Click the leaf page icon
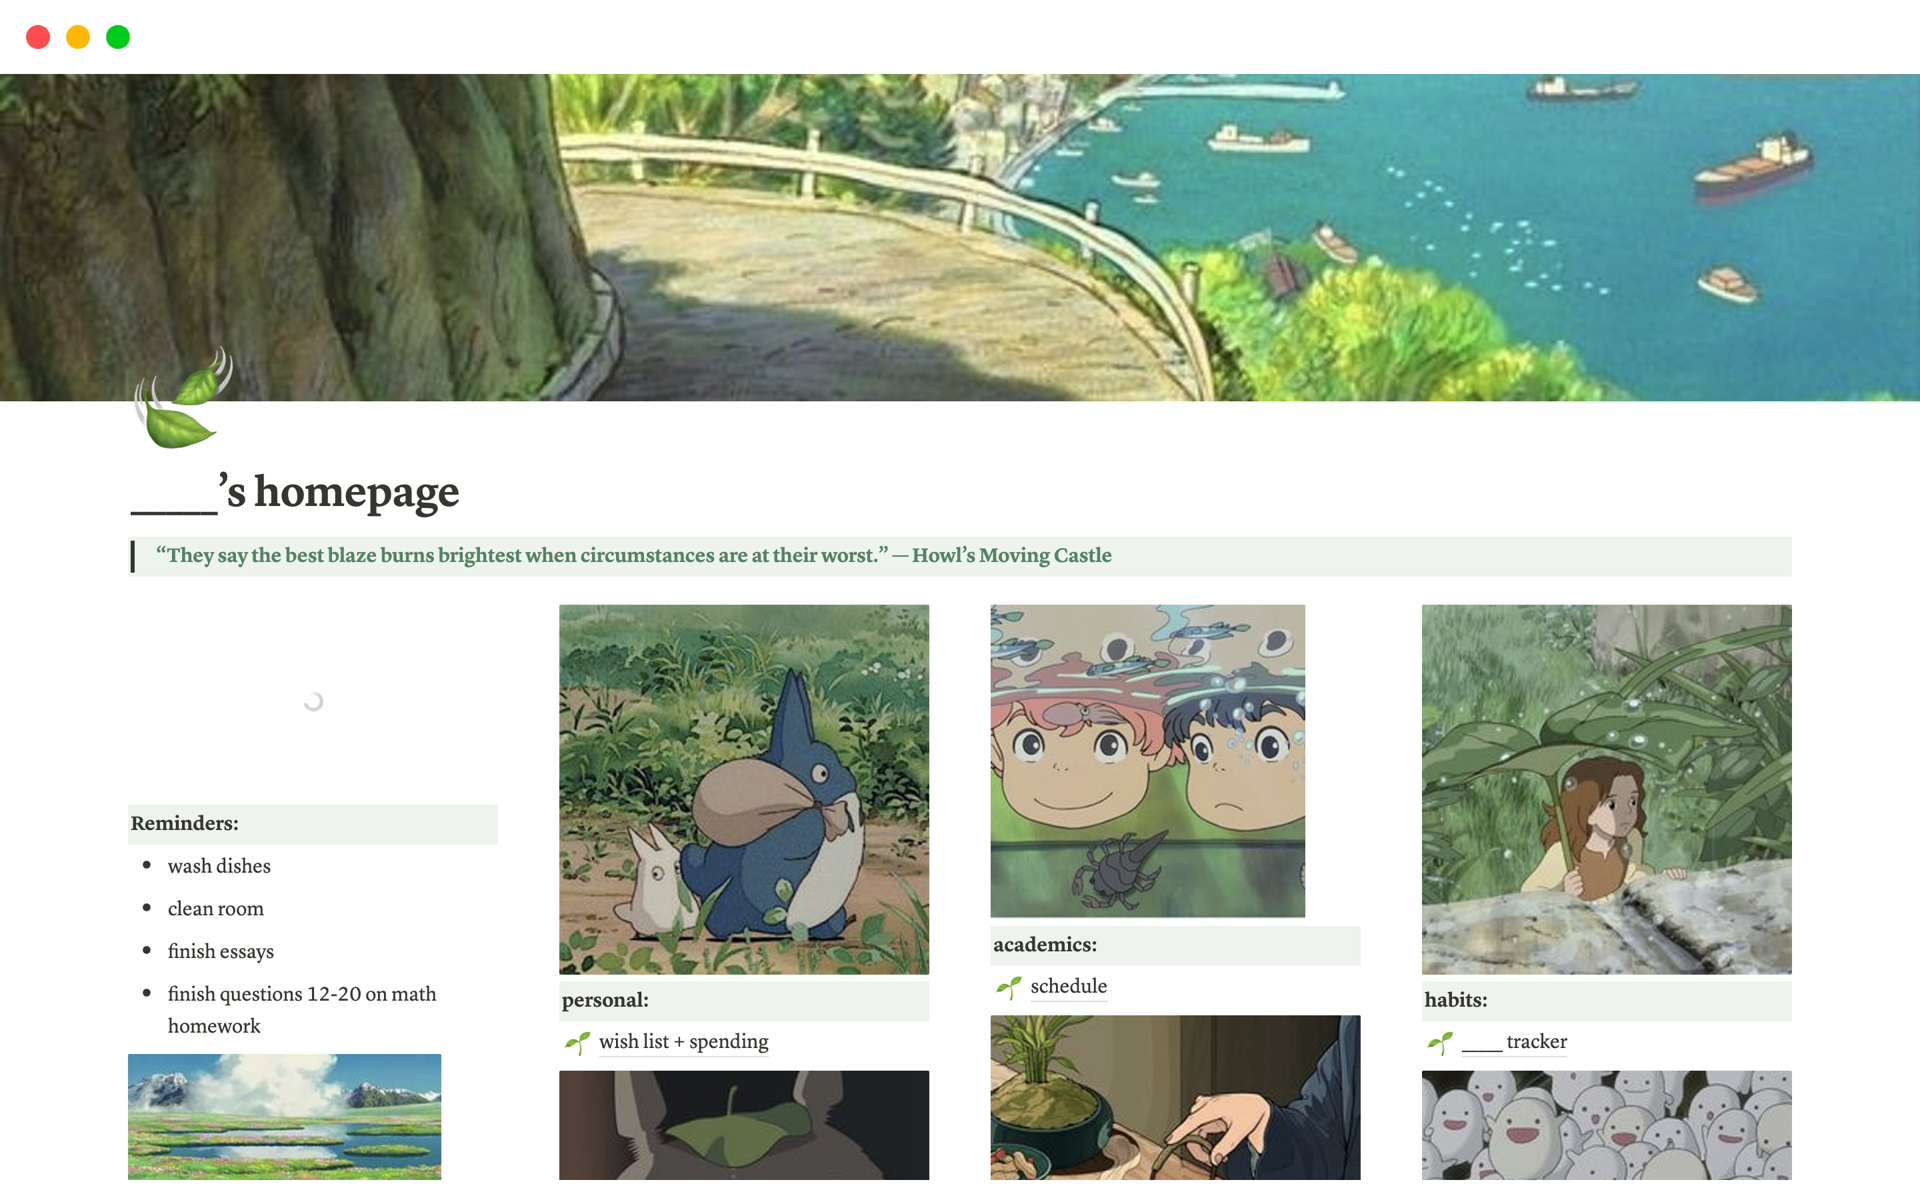This screenshot has width=1920, height=1200. click(x=183, y=398)
